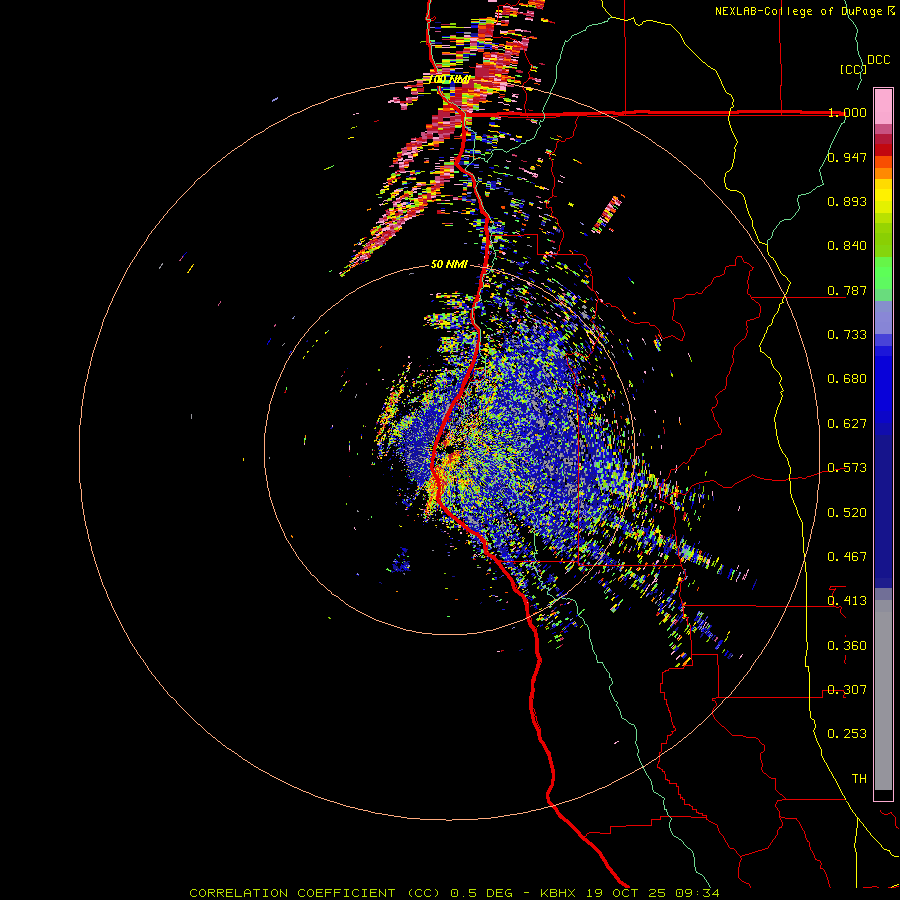Click the 0.680 legend value

(847, 379)
